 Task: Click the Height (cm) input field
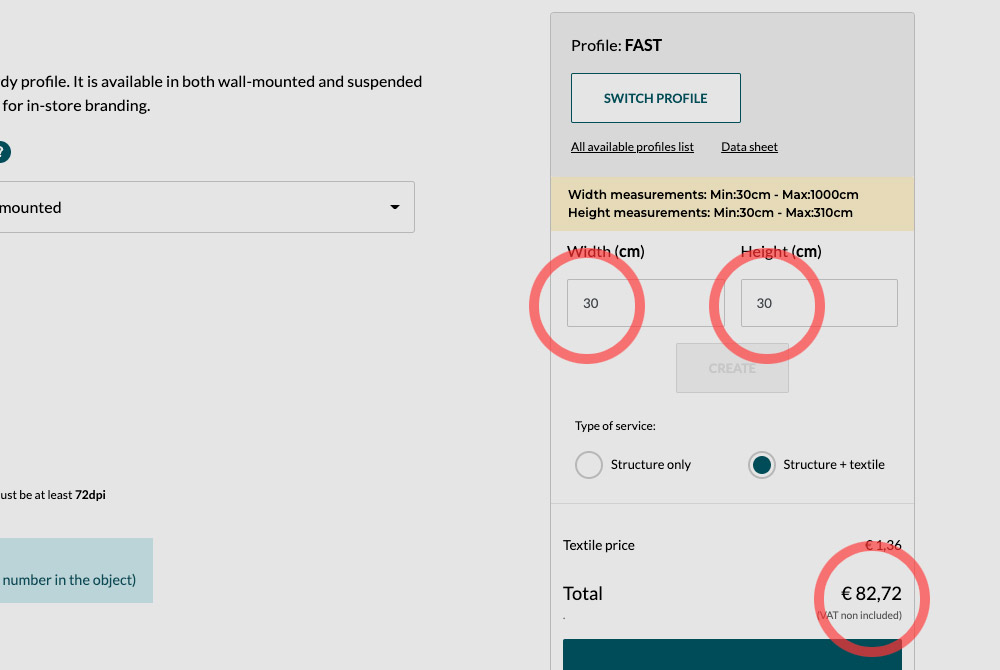point(819,303)
